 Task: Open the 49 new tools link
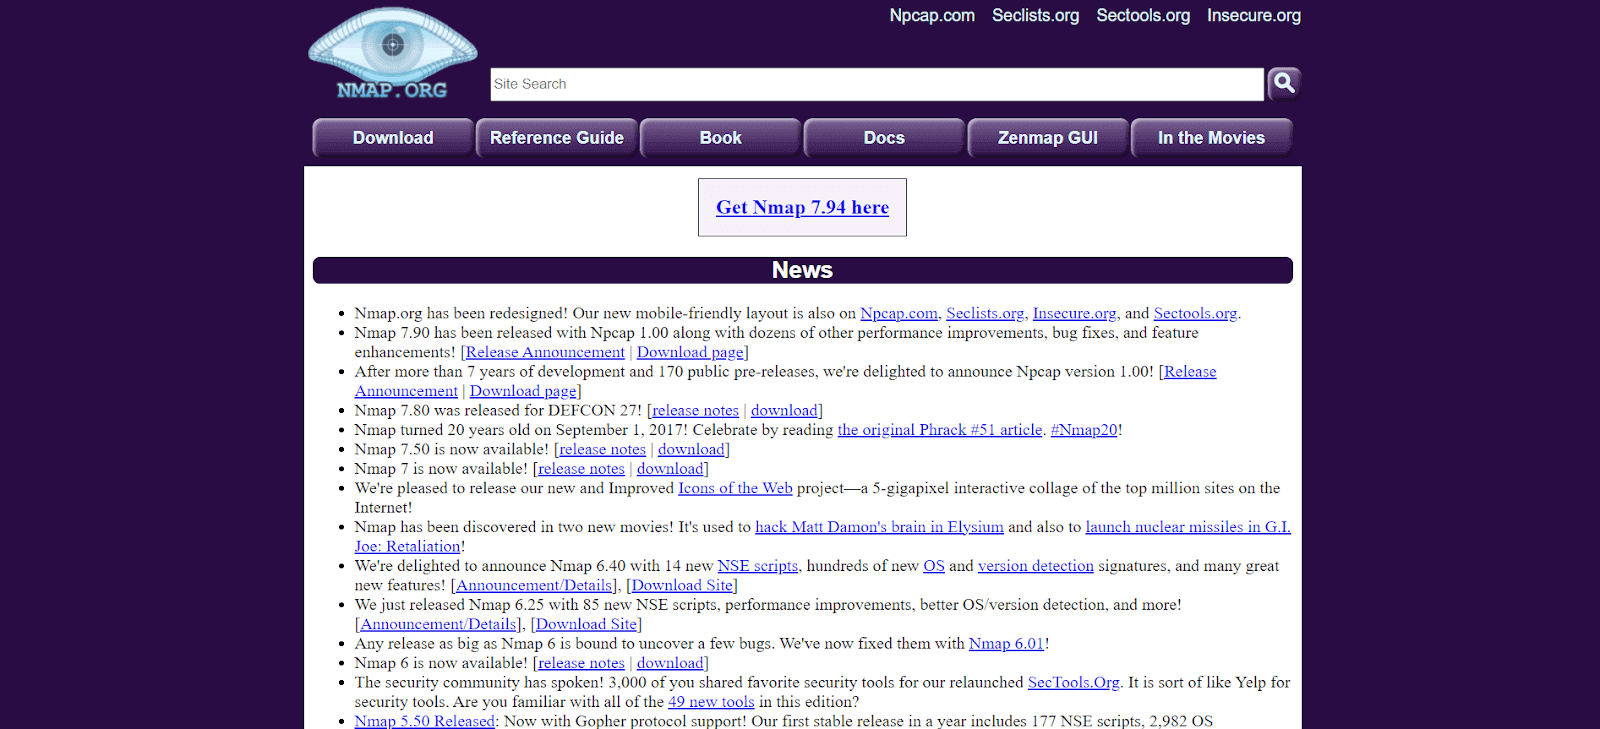(711, 702)
